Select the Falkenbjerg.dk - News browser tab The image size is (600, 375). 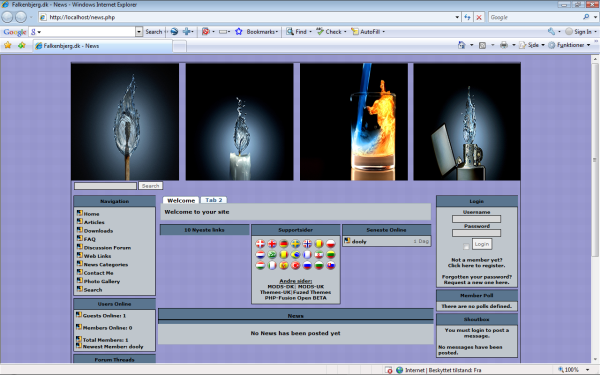pos(103,46)
